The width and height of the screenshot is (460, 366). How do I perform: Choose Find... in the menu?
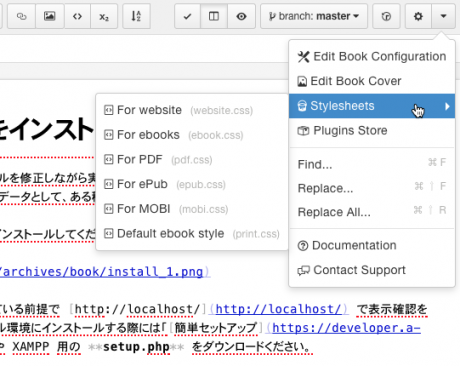[x=372, y=164]
